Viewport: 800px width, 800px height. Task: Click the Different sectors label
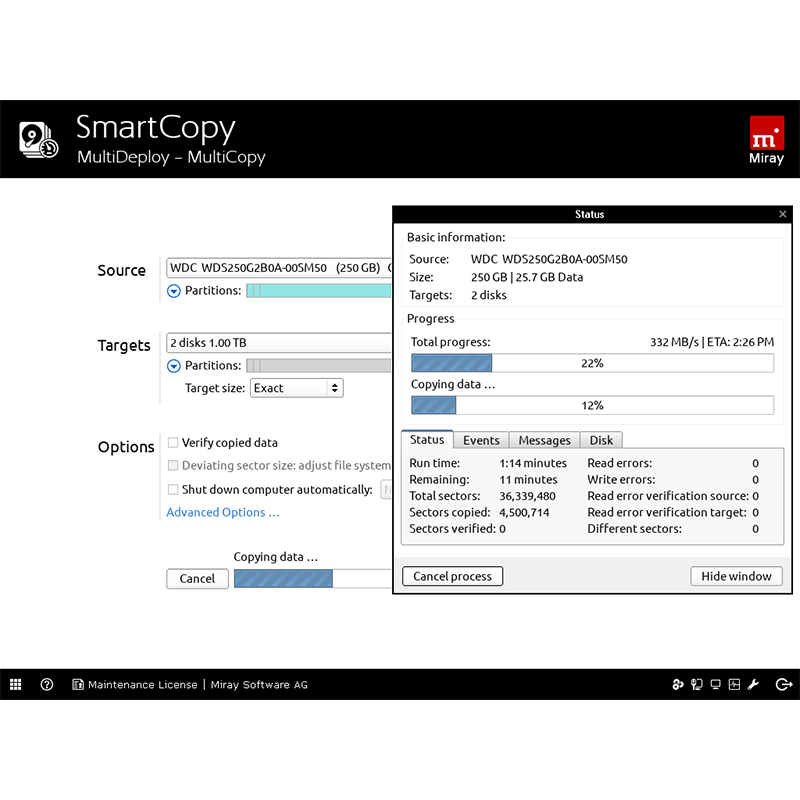pos(634,529)
